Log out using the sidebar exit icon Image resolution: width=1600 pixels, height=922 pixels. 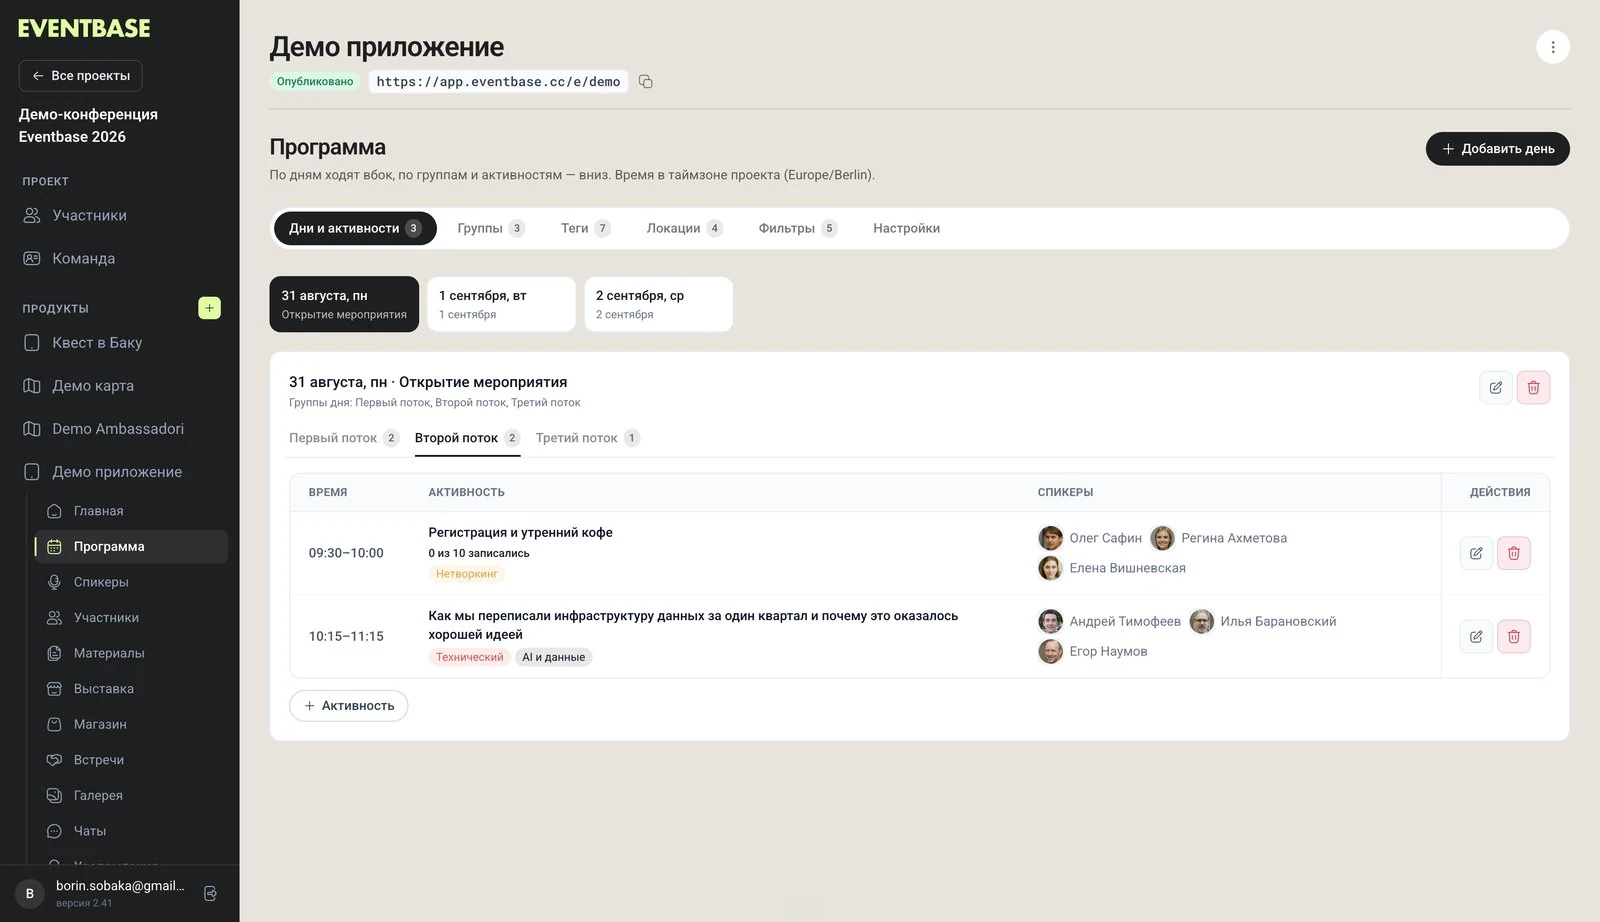pyautogui.click(x=210, y=893)
